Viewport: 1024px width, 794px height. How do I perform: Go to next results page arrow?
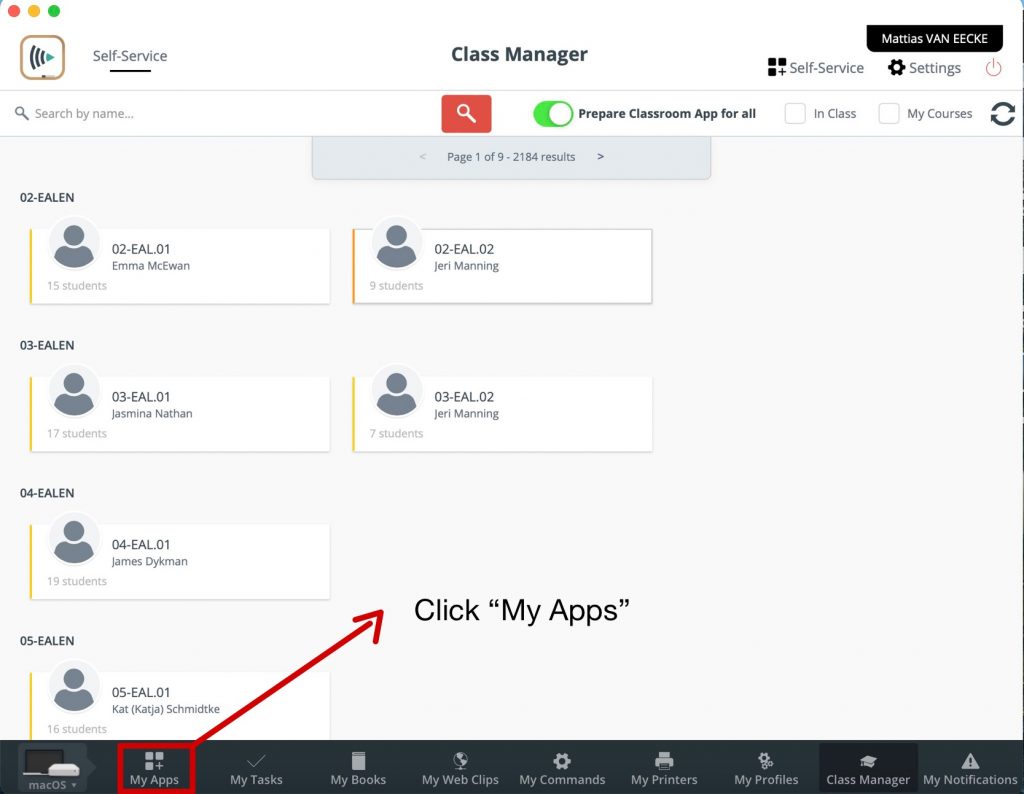[x=600, y=157]
